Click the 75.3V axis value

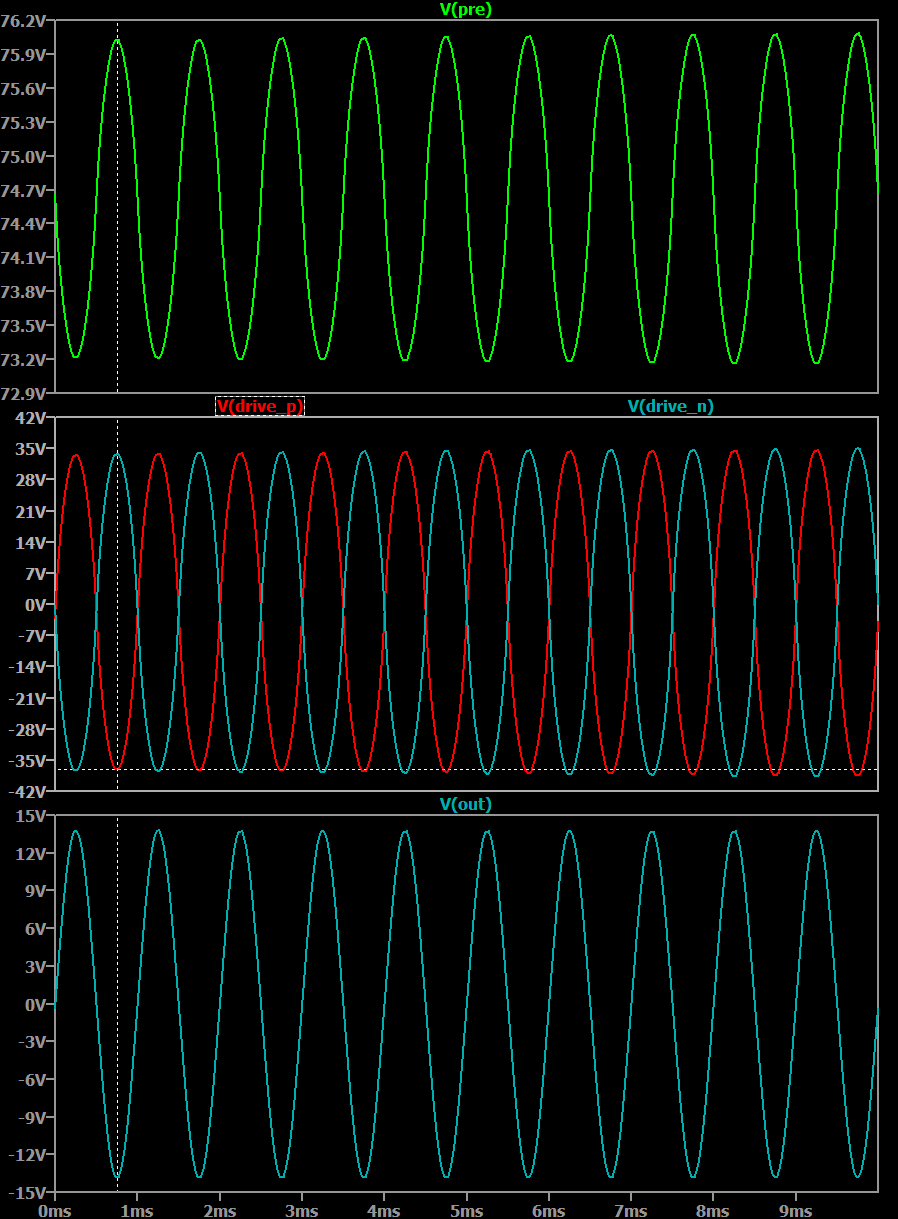(x=22, y=123)
